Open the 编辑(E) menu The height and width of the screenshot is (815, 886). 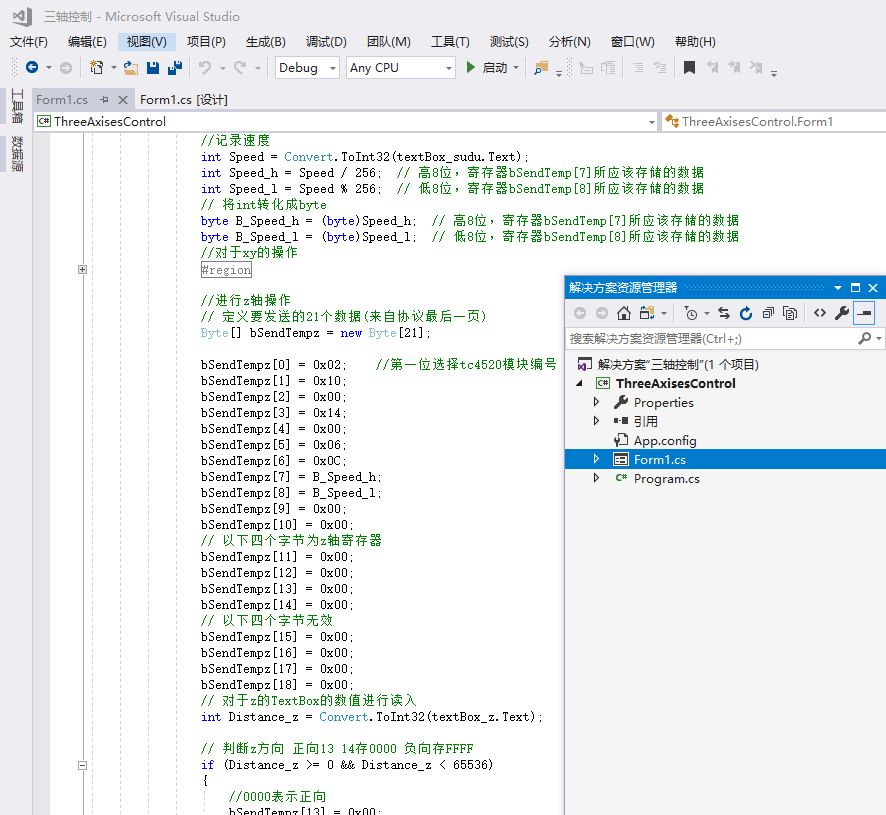point(87,42)
